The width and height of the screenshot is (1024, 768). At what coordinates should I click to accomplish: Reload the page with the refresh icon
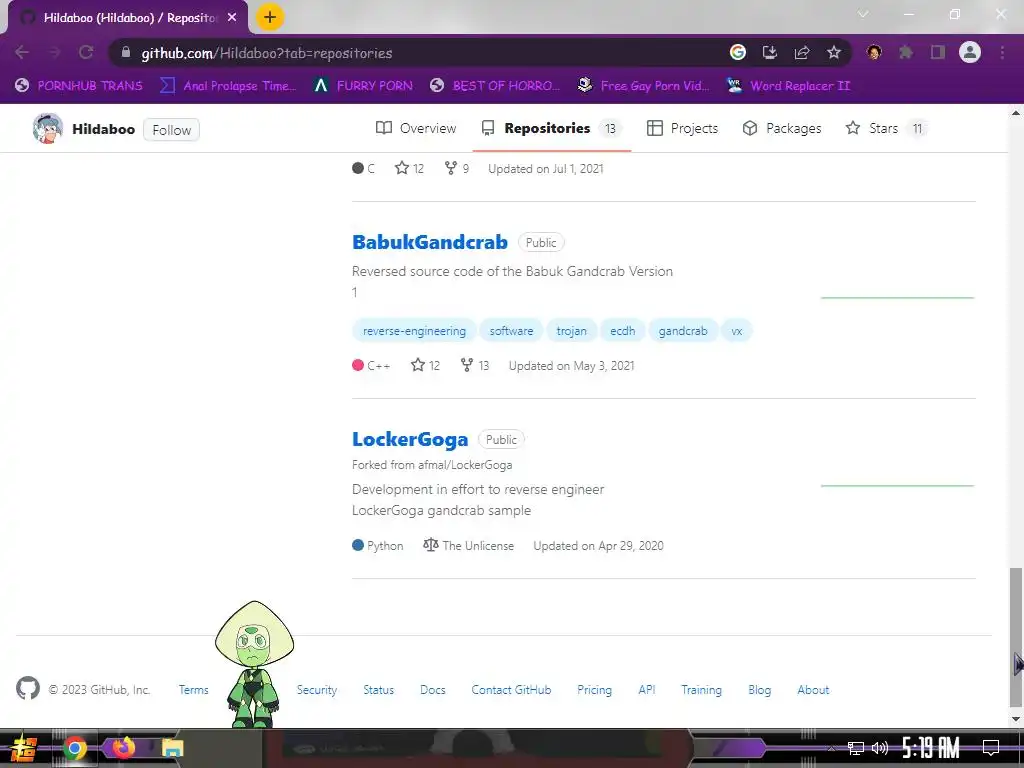[x=86, y=52]
